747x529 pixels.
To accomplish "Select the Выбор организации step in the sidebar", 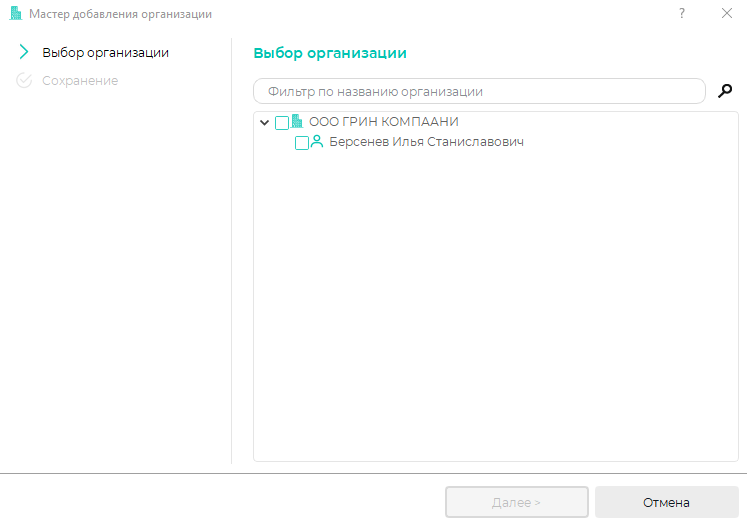I will click(105, 52).
